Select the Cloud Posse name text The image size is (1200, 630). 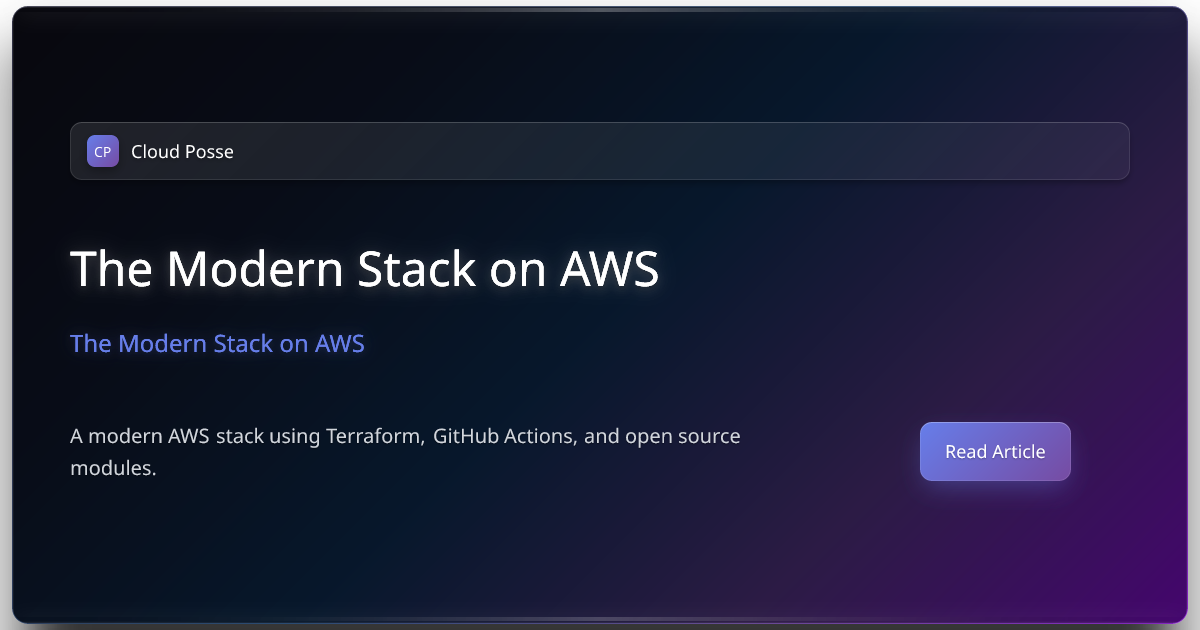[x=182, y=151]
